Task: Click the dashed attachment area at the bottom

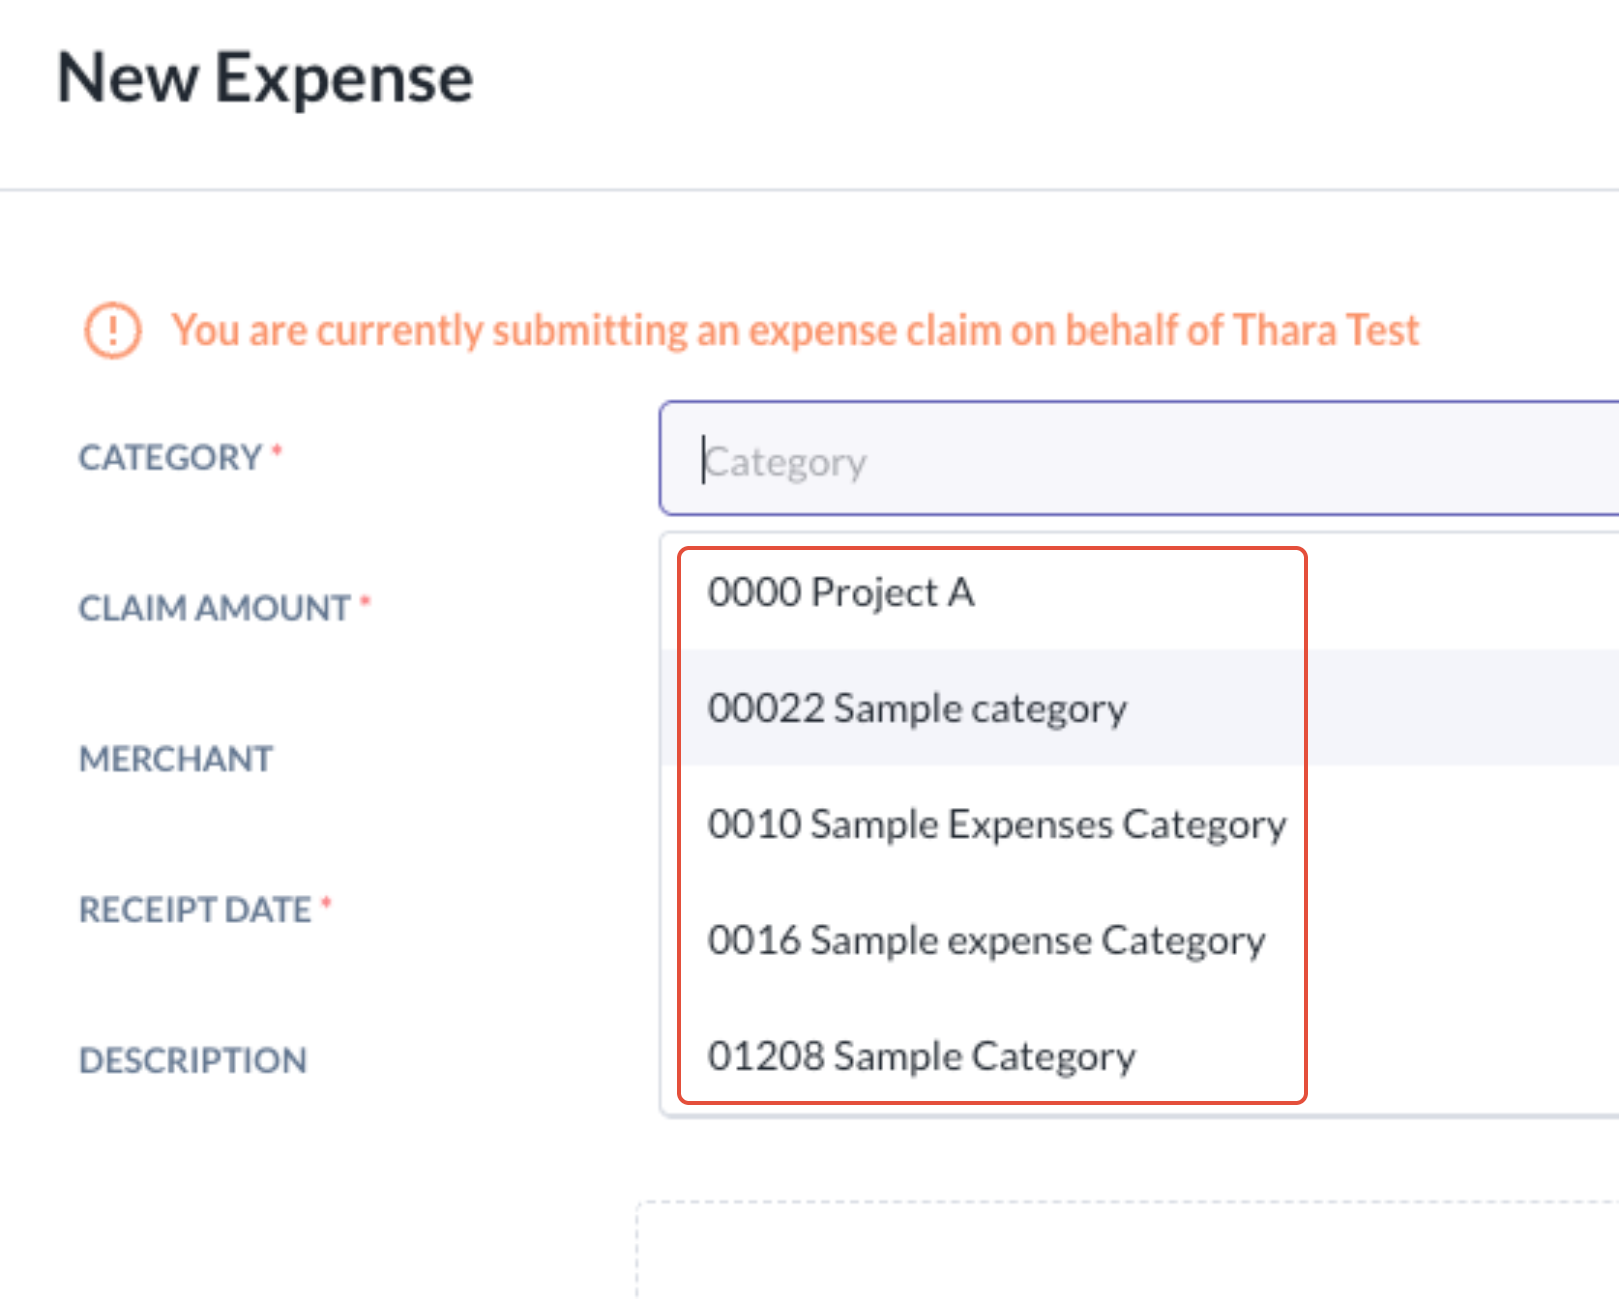Action: point(1128,1250)
